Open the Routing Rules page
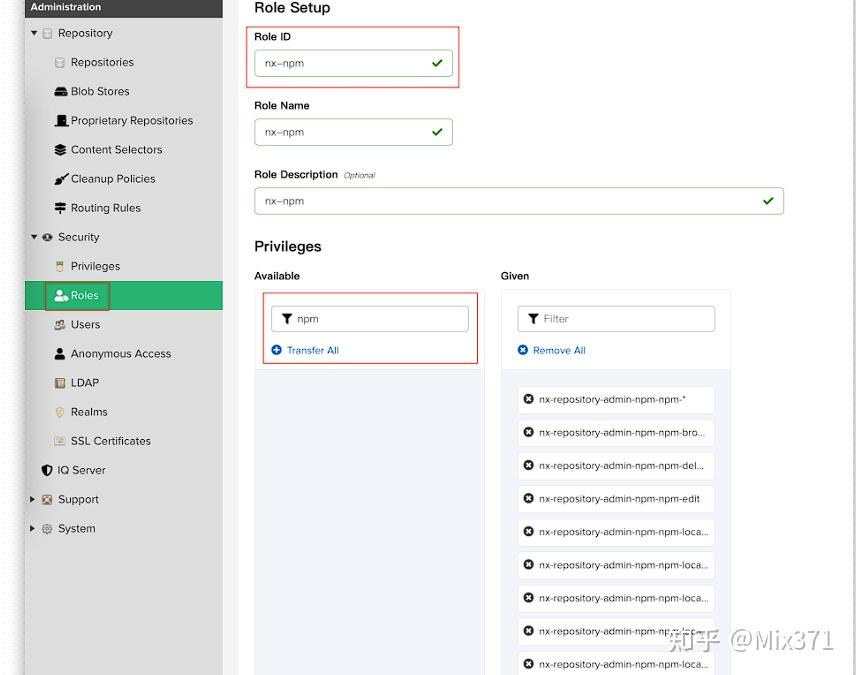 (105, 208)
